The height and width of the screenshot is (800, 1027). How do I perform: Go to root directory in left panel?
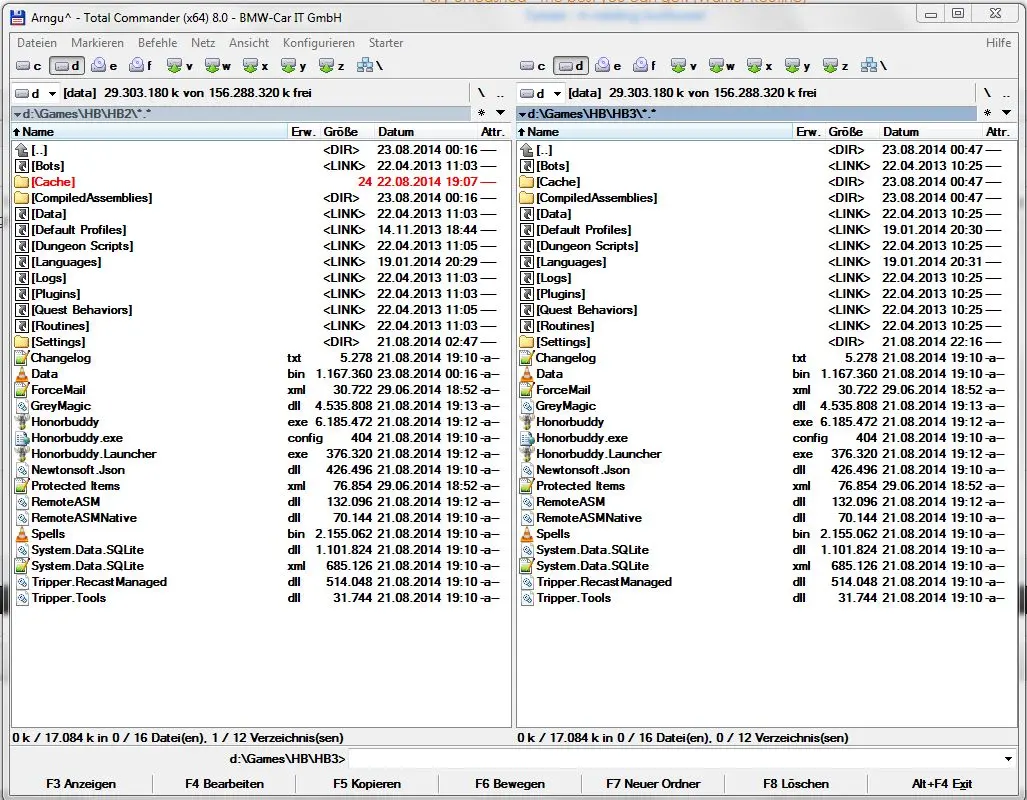coord(481,93)
